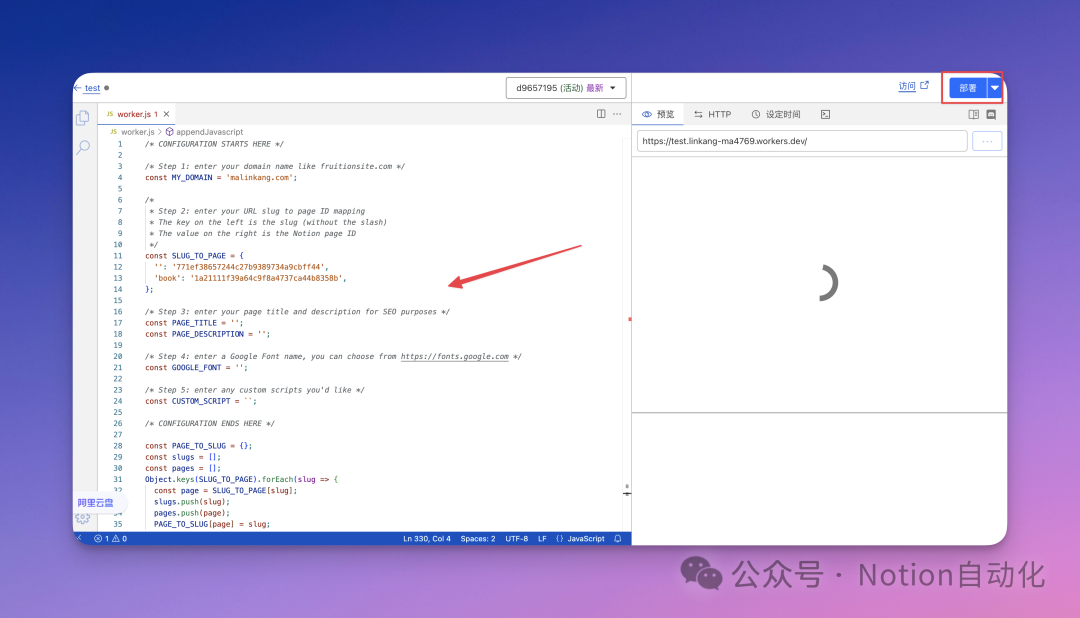This screenshot has width=1080, height=618.
Task: Click code line number 11
Action: 118,256
